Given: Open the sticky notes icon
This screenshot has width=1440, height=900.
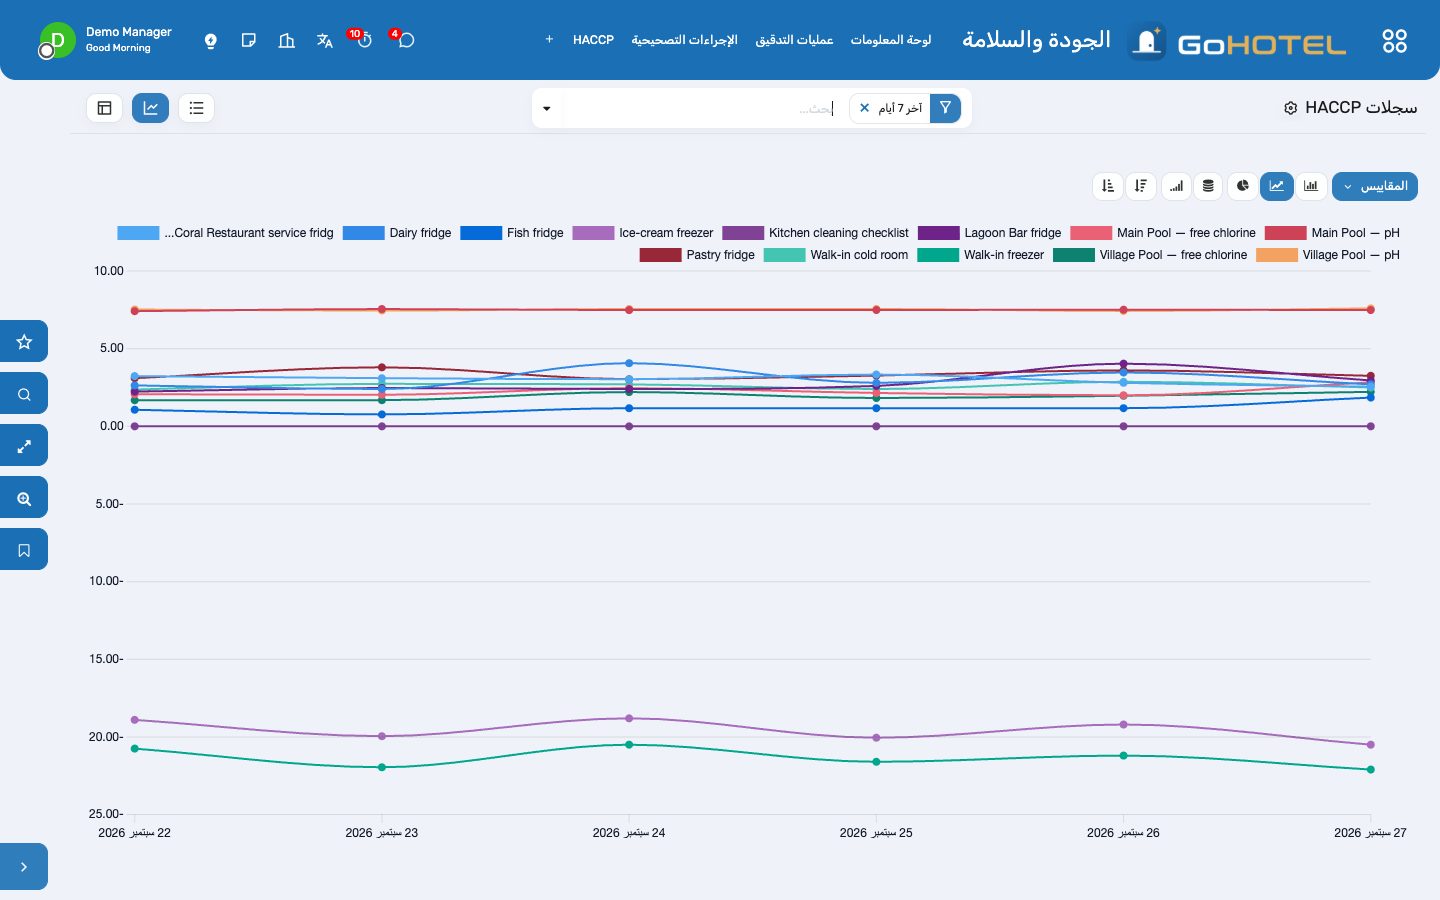Looking at the screenshot, I should tap(249, 41).
